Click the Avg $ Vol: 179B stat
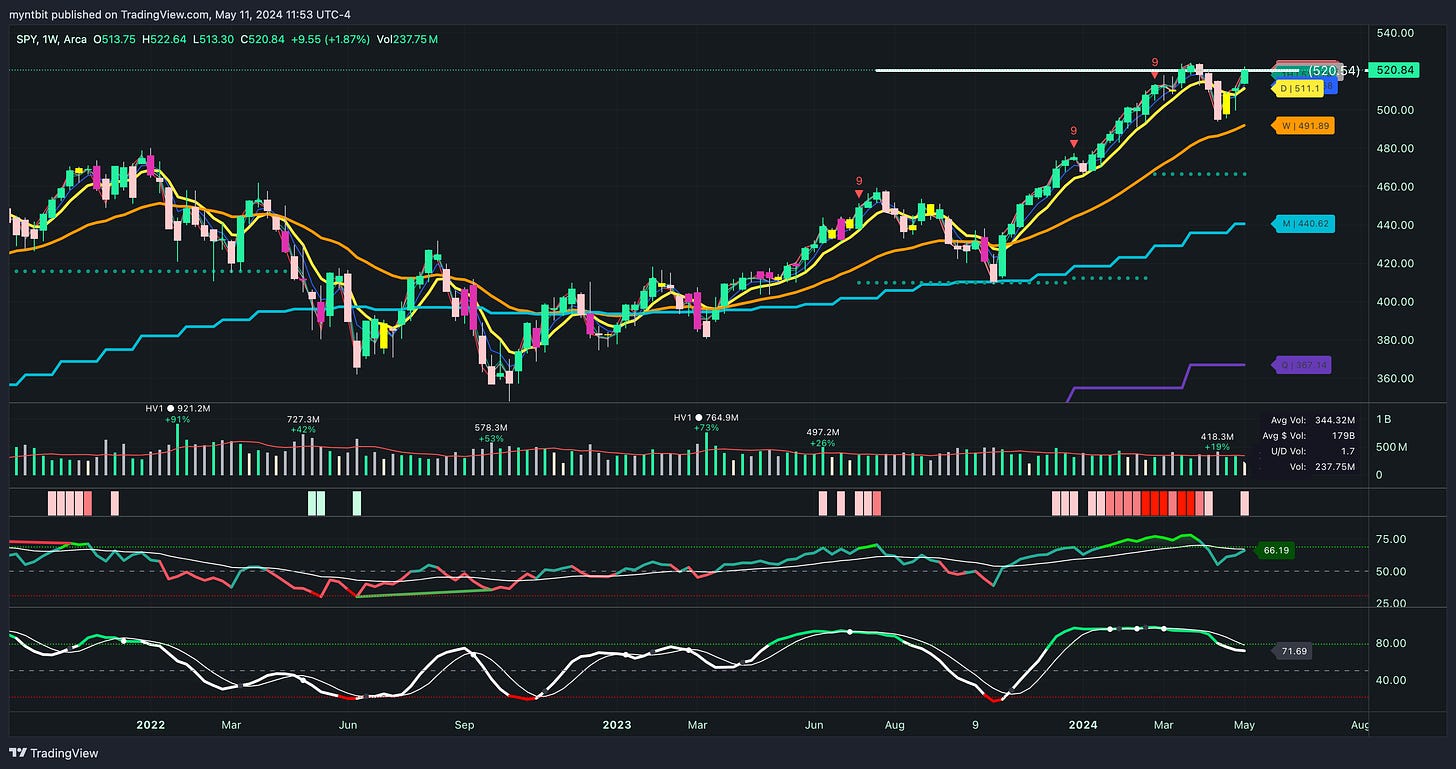Image resolution: width=1456 pixels, height=769 pixels. [1308, 434]
